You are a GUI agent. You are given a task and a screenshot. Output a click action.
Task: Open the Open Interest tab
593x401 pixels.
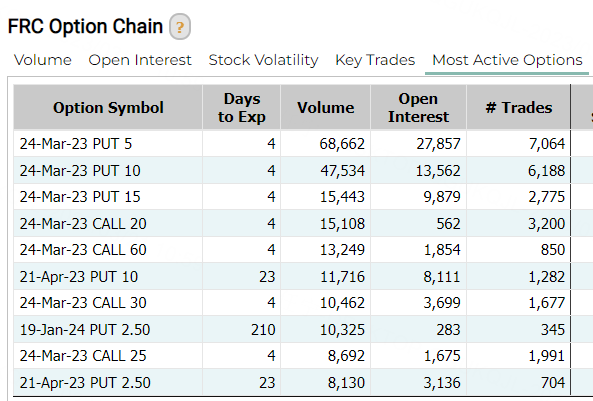point(140,60)
